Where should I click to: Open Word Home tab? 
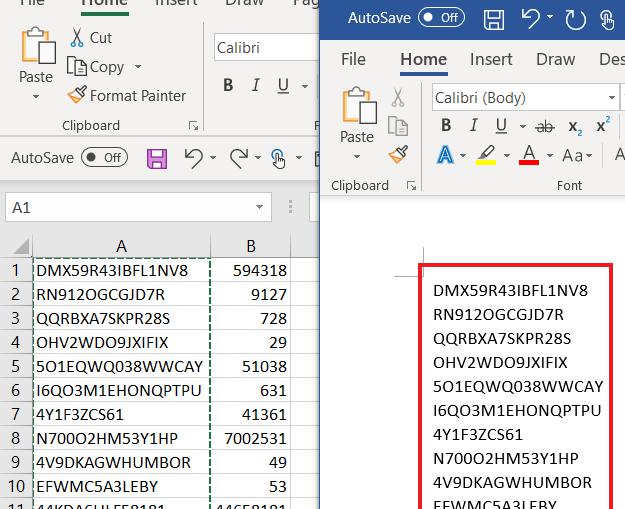423,60
